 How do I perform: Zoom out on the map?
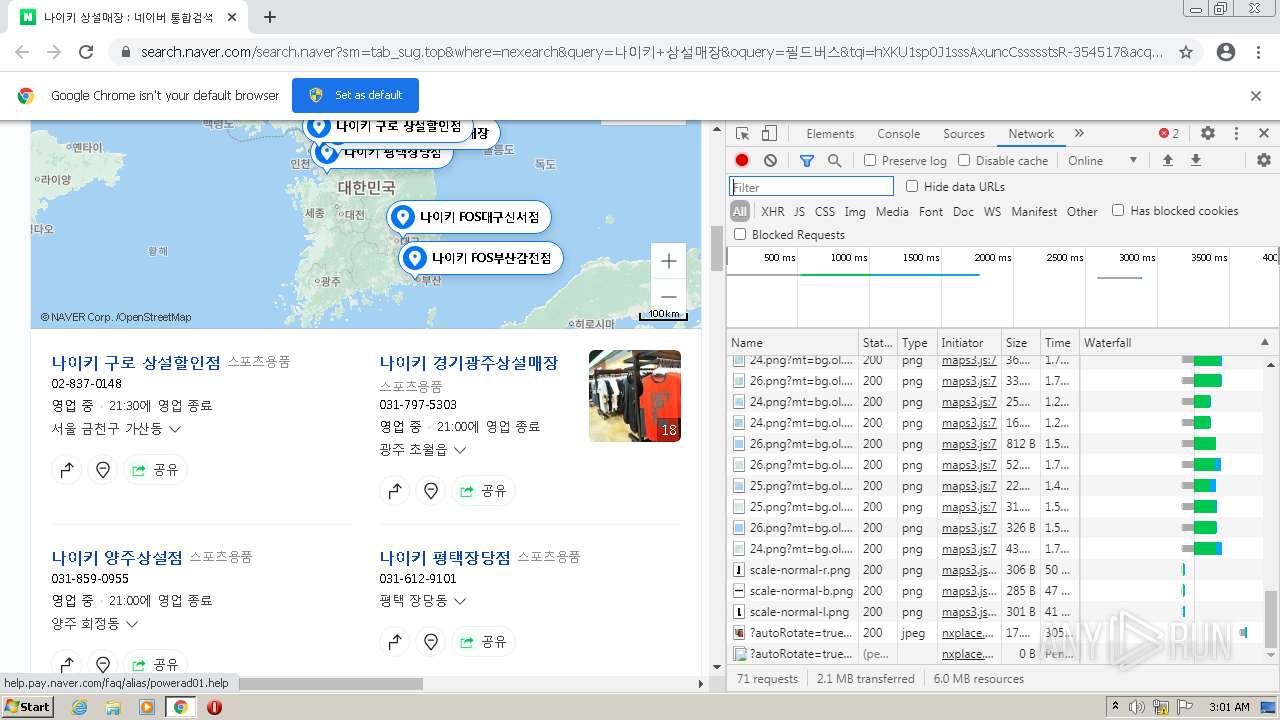coord(669,297)
